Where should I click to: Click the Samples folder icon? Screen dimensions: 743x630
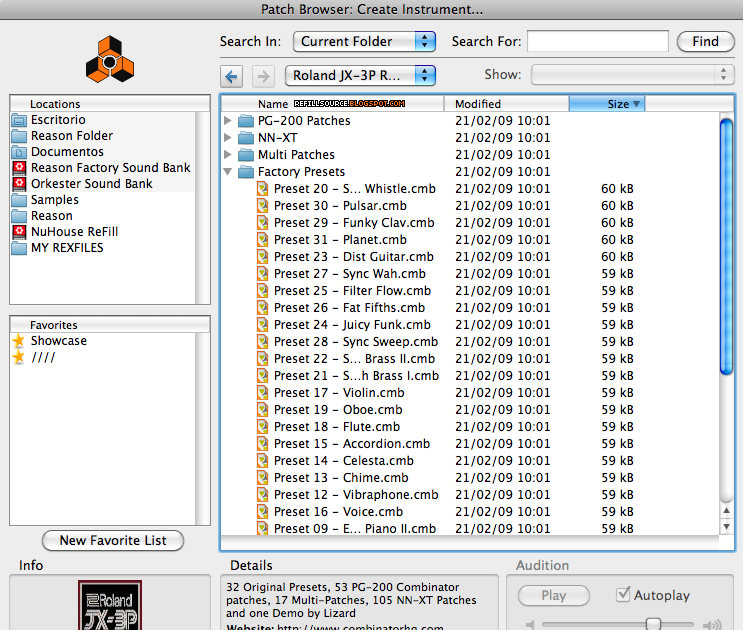click(19, 199)
